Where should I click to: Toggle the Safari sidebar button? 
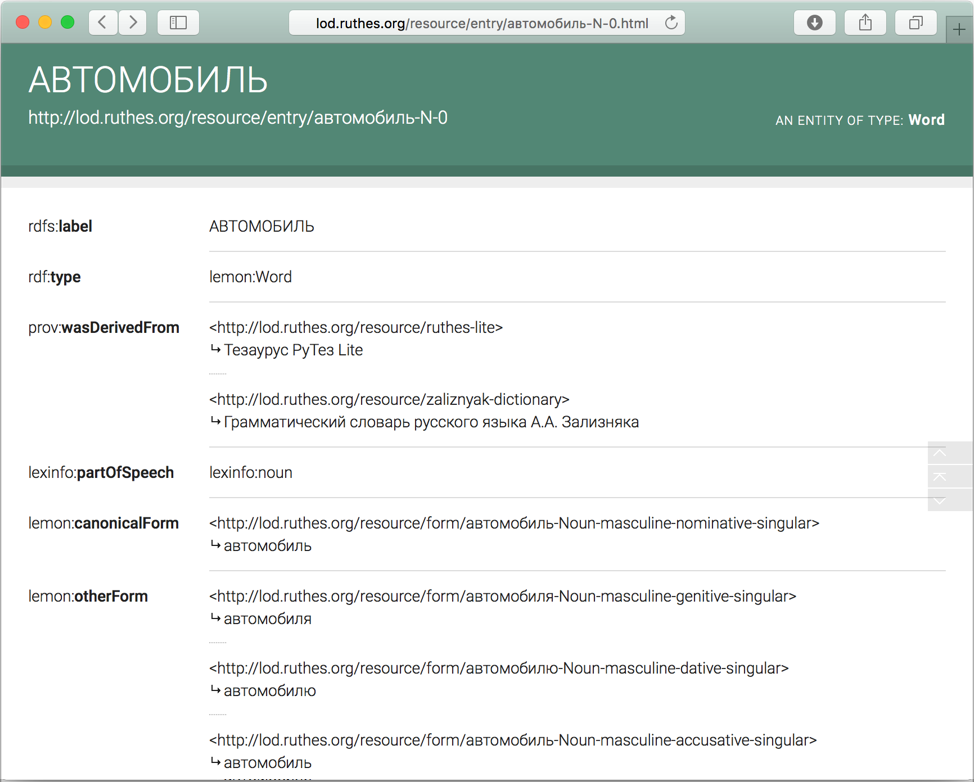click(x=178, y=23)
